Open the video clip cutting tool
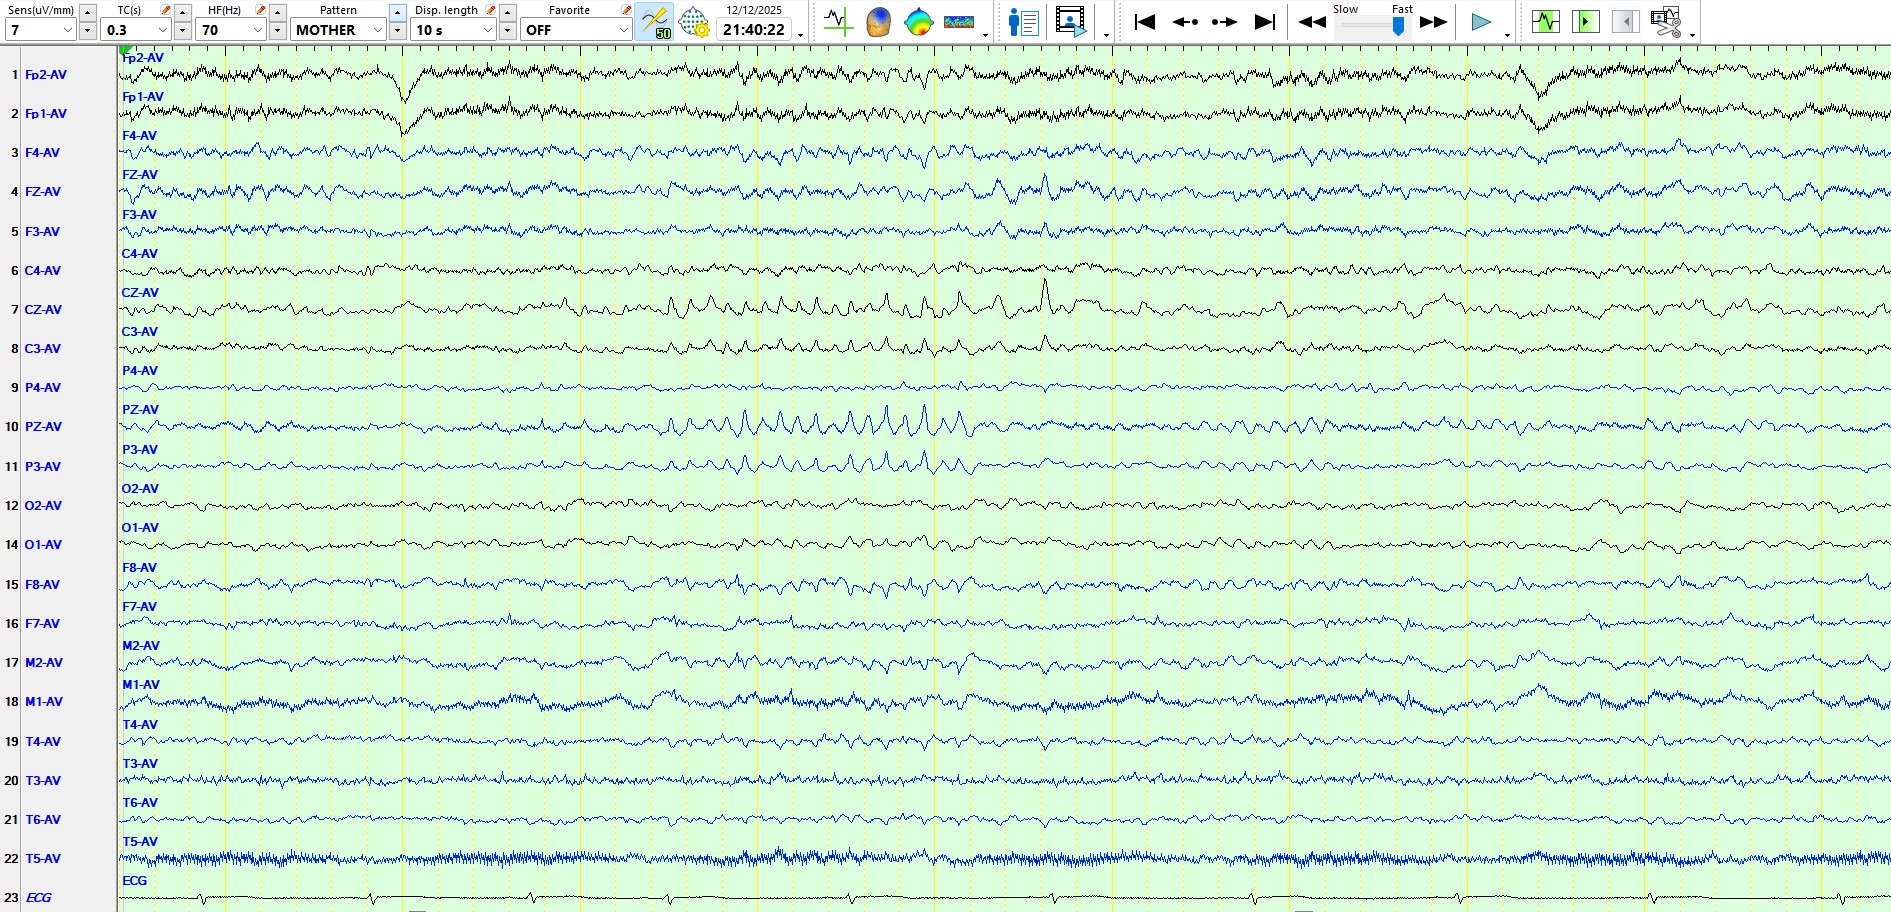This screenshot has width=1891, height=912. tap(1666, 22)
